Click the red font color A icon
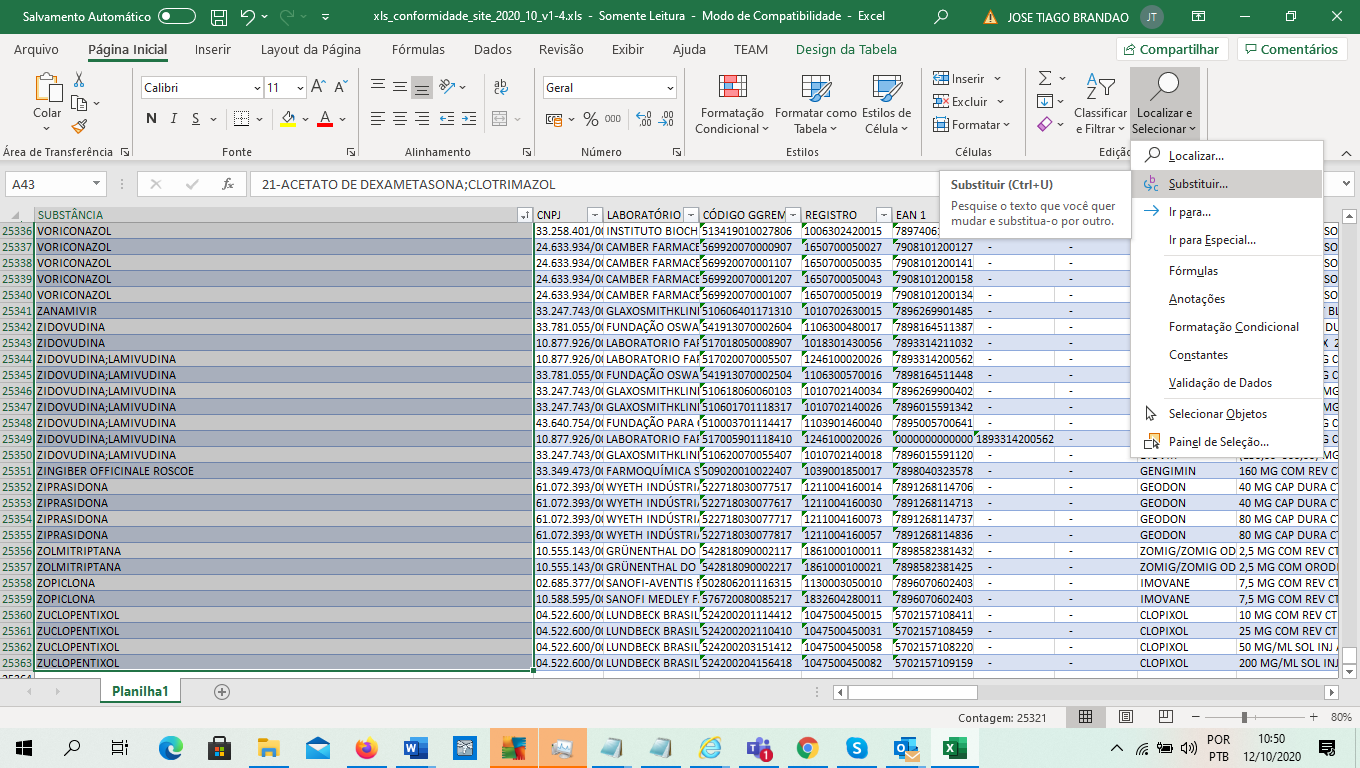This screenshot has width=1360, height=768. (324, 119)
